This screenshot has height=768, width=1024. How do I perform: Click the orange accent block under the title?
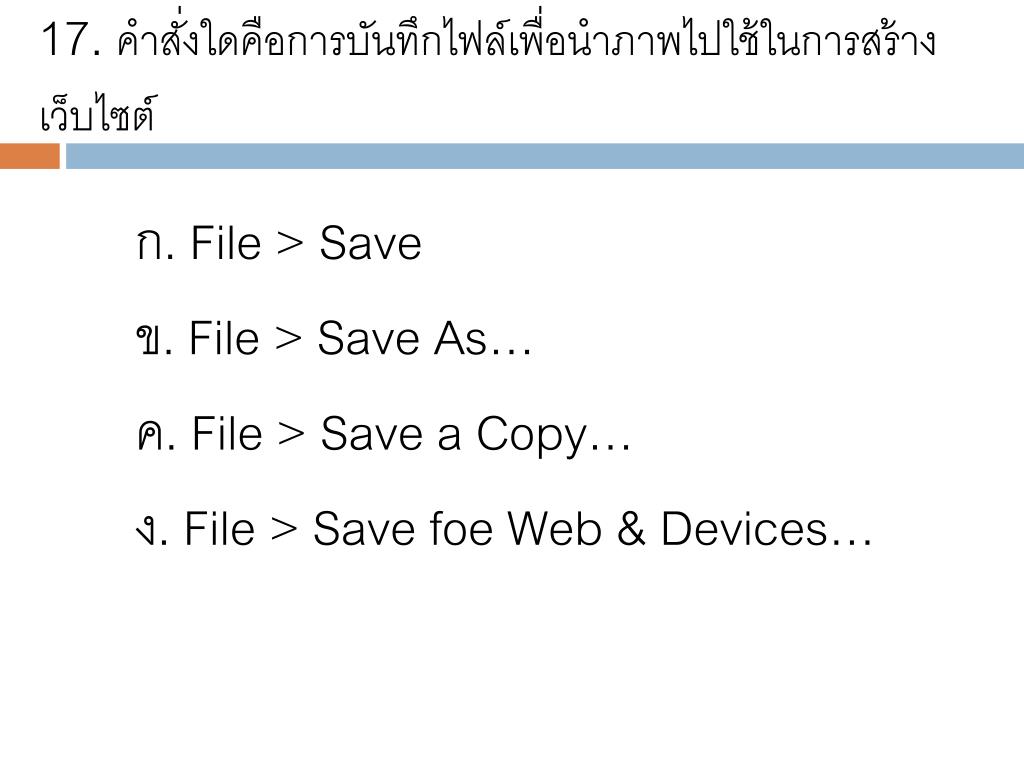tap(29, 156)
